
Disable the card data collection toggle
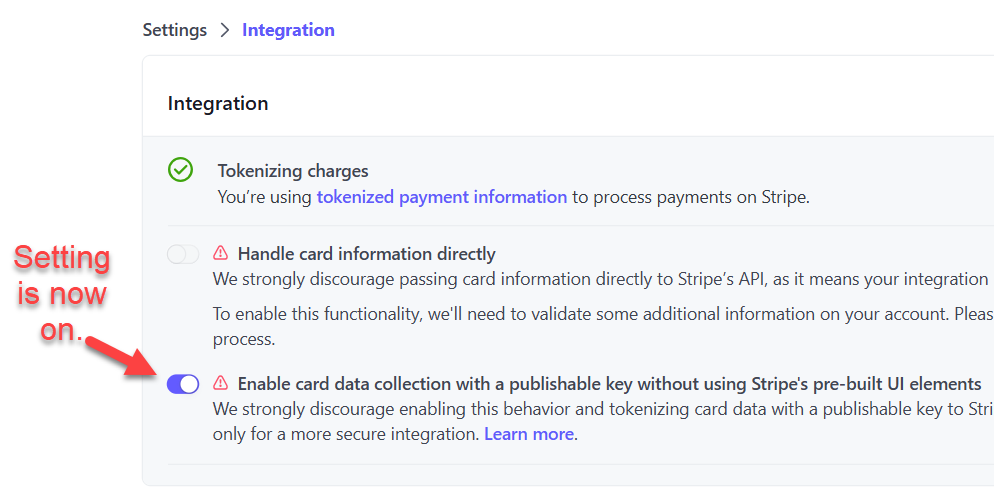(183, 384)
